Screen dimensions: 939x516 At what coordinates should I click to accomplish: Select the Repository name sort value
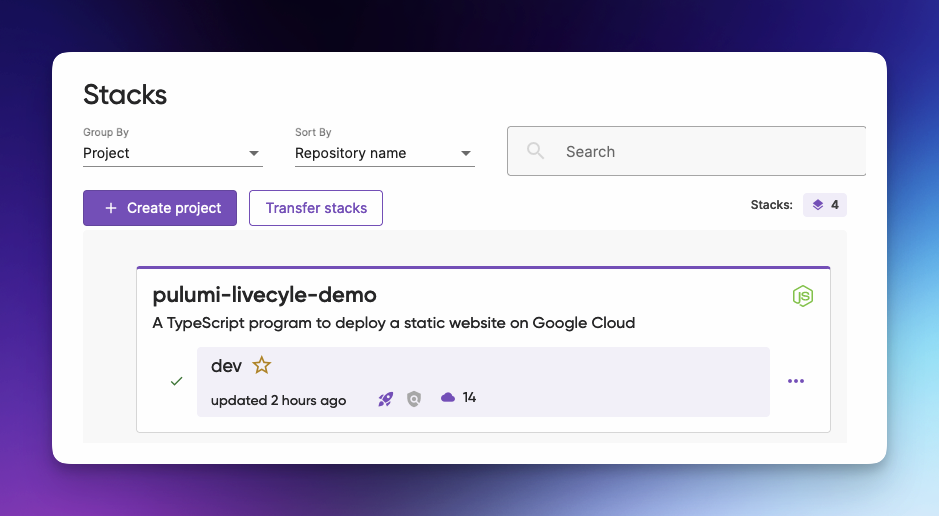pos(351,153)
